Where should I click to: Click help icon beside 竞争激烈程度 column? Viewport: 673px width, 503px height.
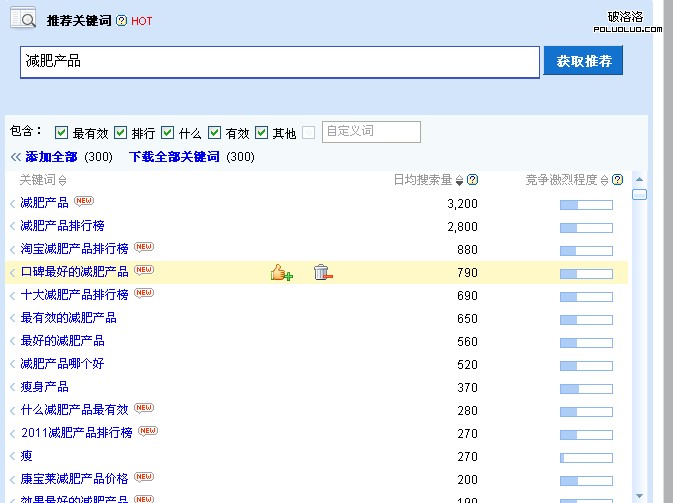pyautogui.click(x=618, y=180)
